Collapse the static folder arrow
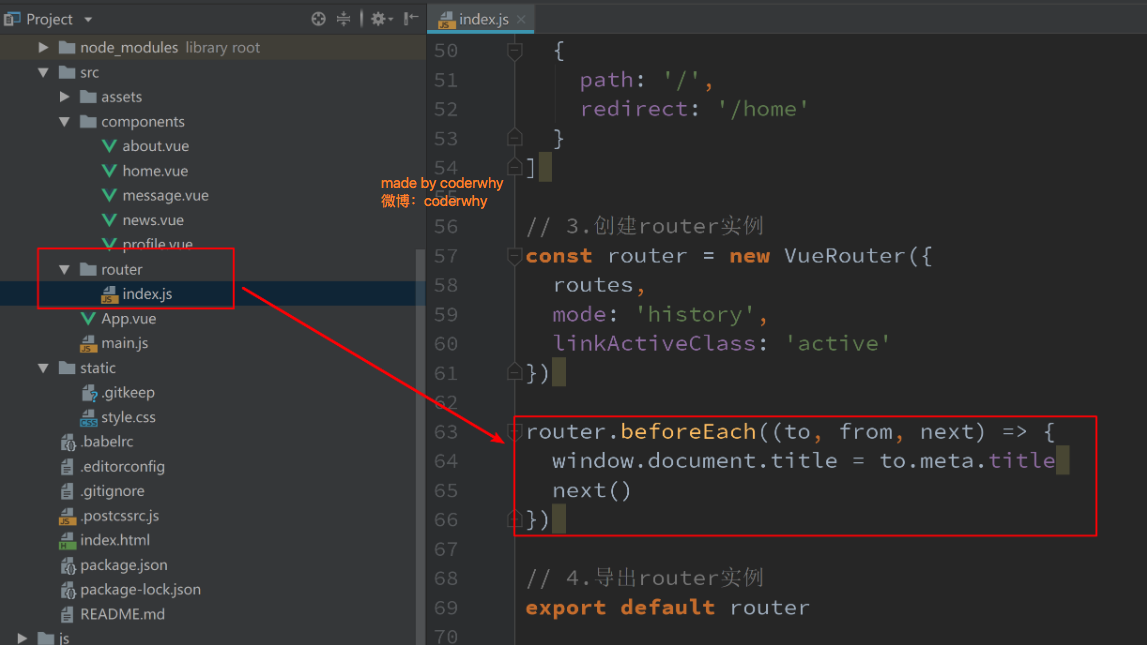This screenshot has width=1147, height=645. 43,368
